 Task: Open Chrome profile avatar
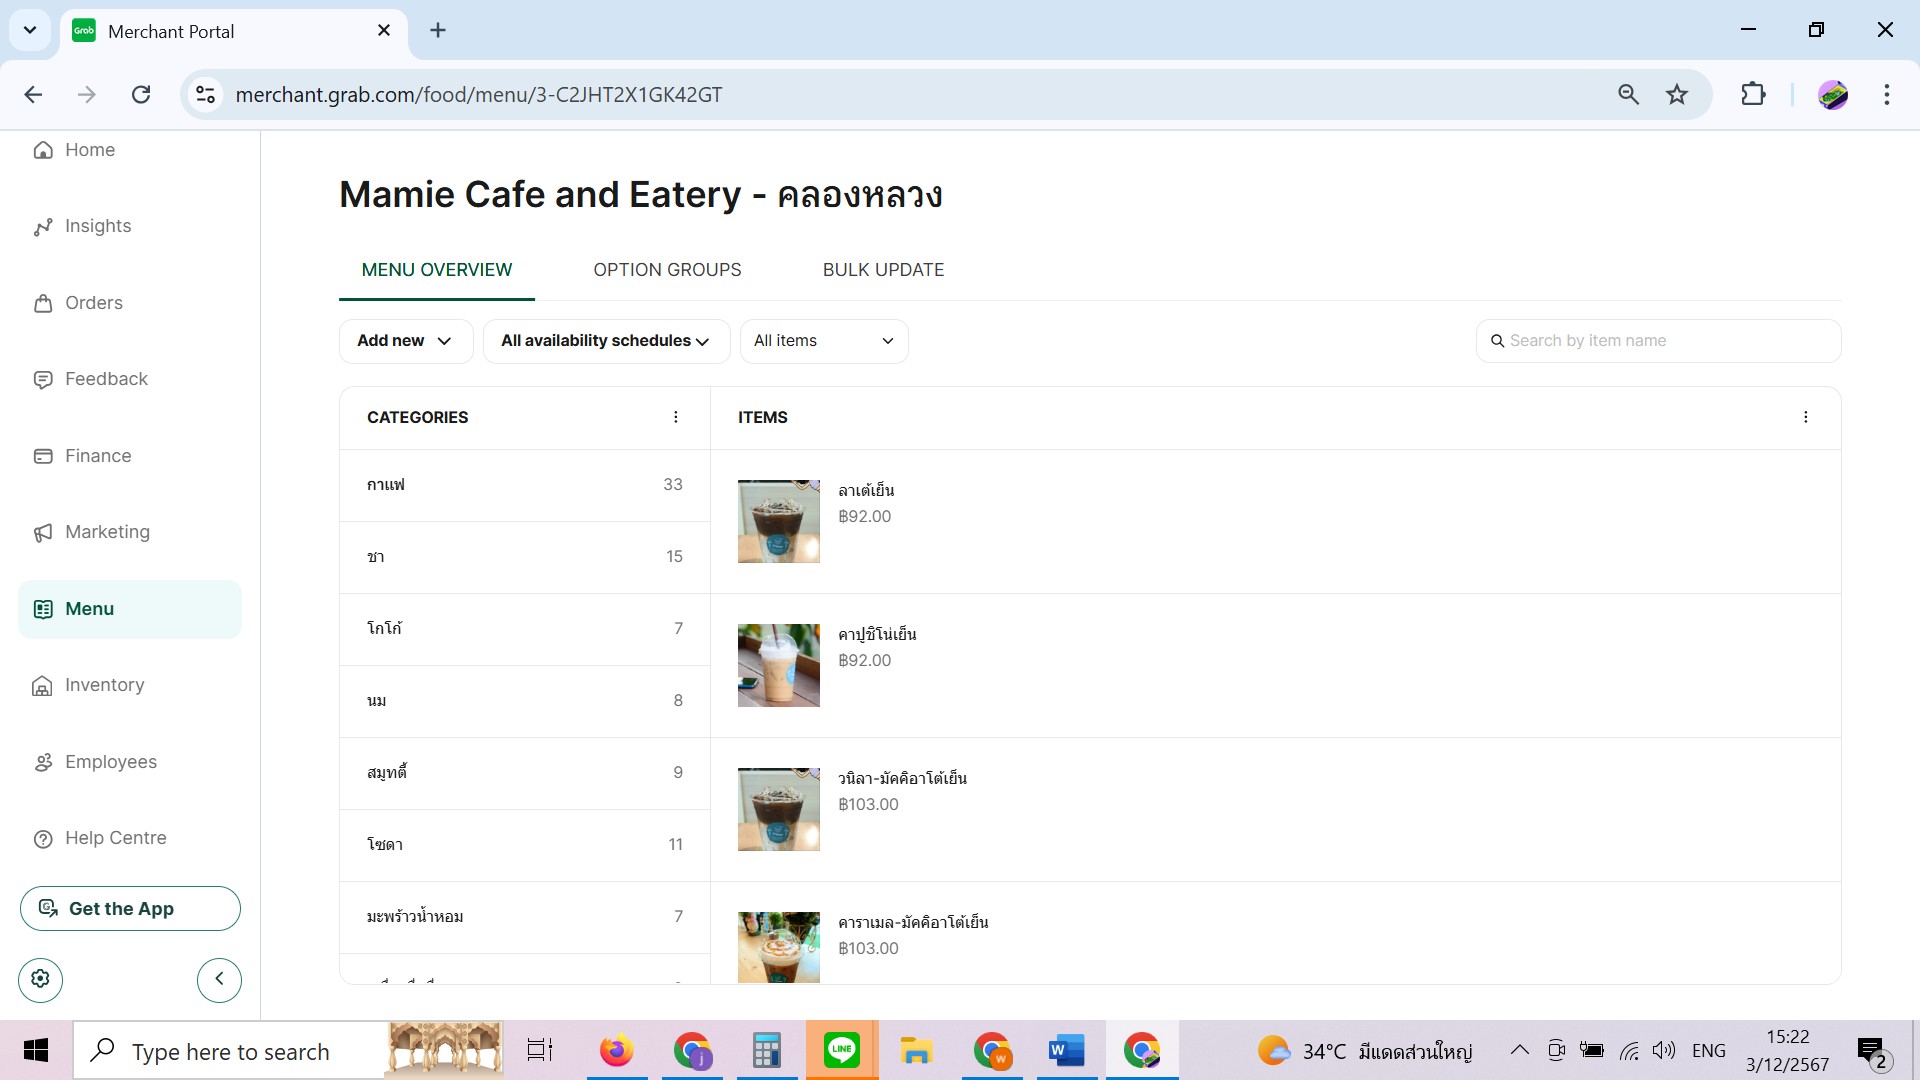click(x=1832, y=95)
